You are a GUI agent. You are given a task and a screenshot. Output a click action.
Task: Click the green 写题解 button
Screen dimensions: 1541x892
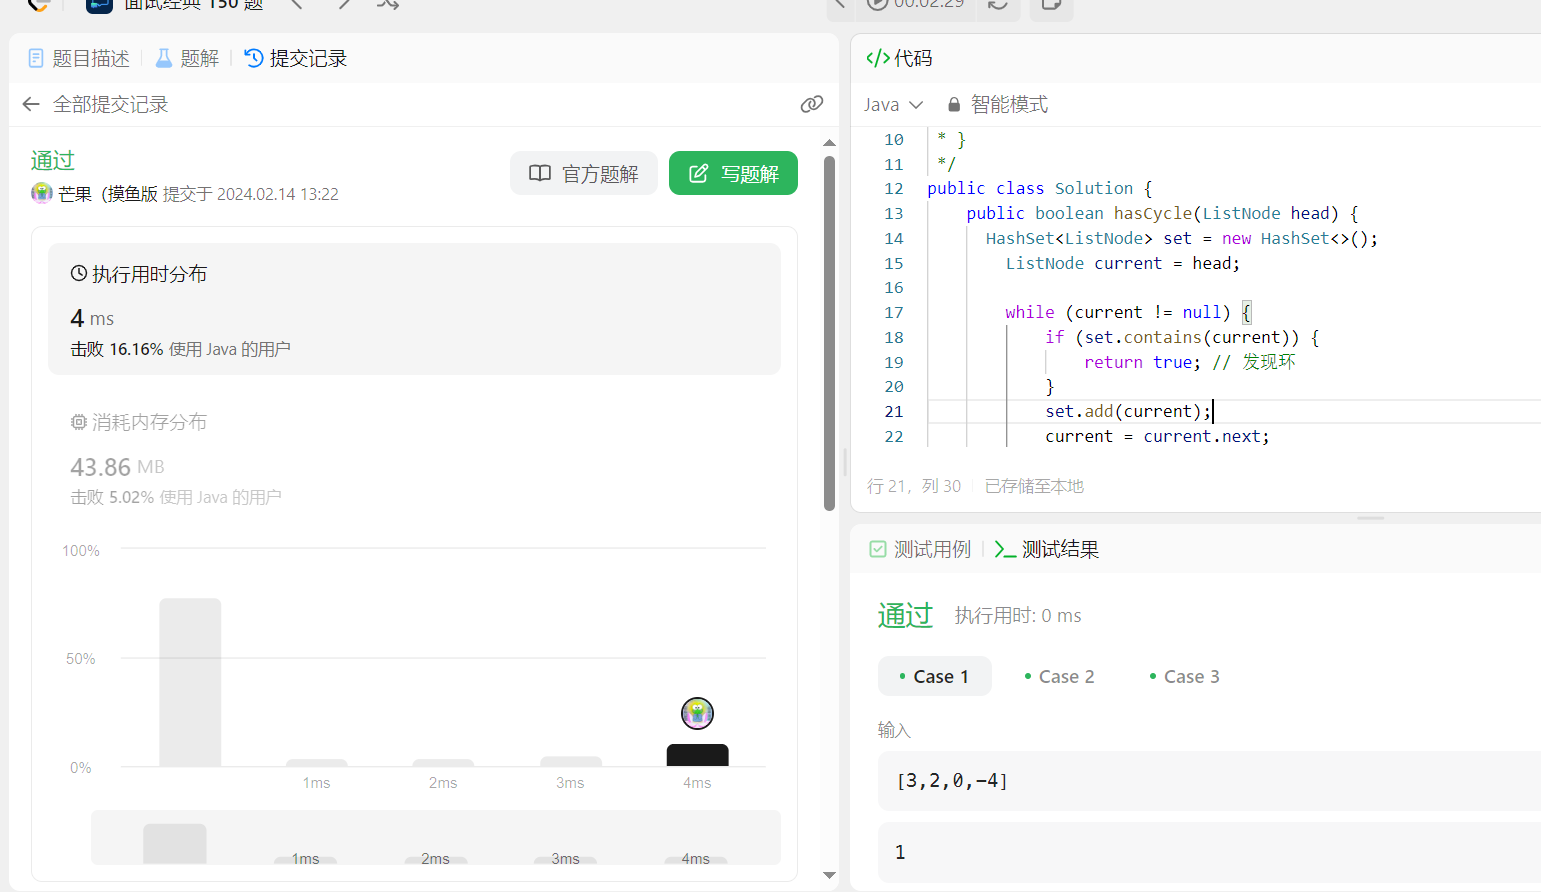(x=733, y=173)
